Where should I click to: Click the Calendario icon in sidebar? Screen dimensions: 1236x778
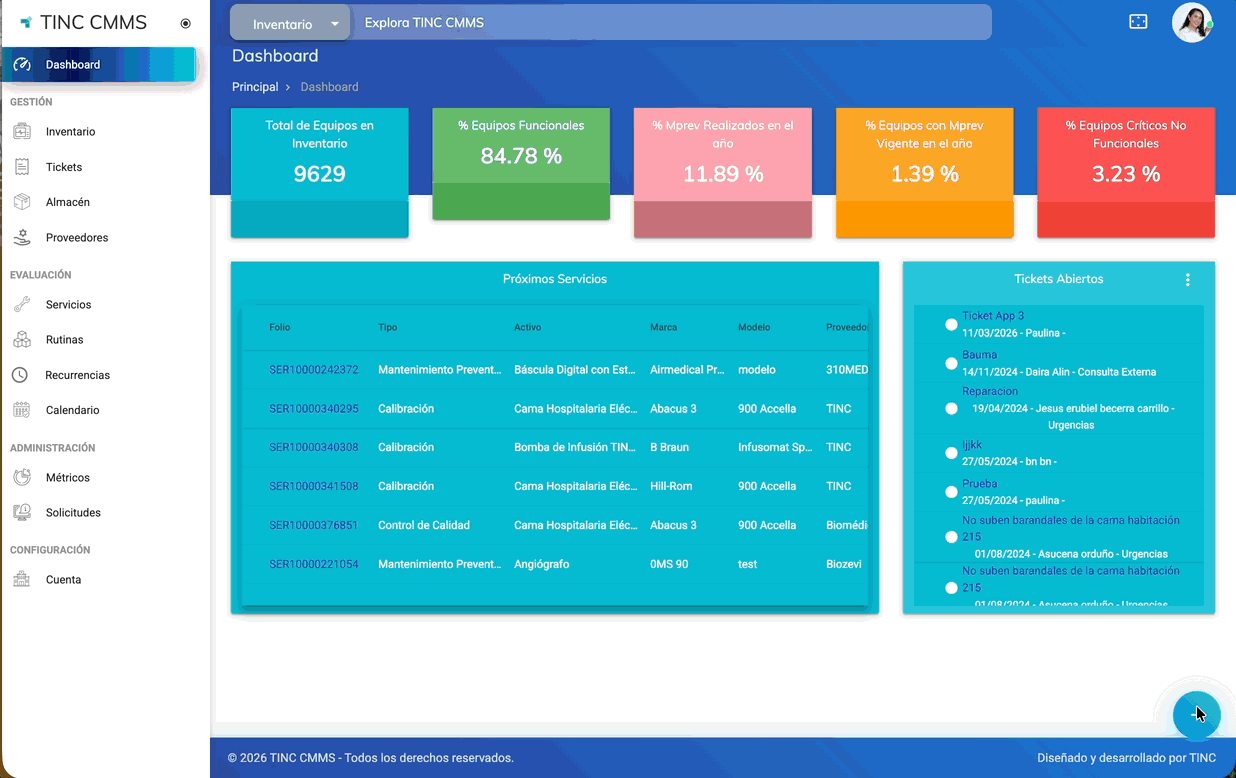(x=22, y=410)
